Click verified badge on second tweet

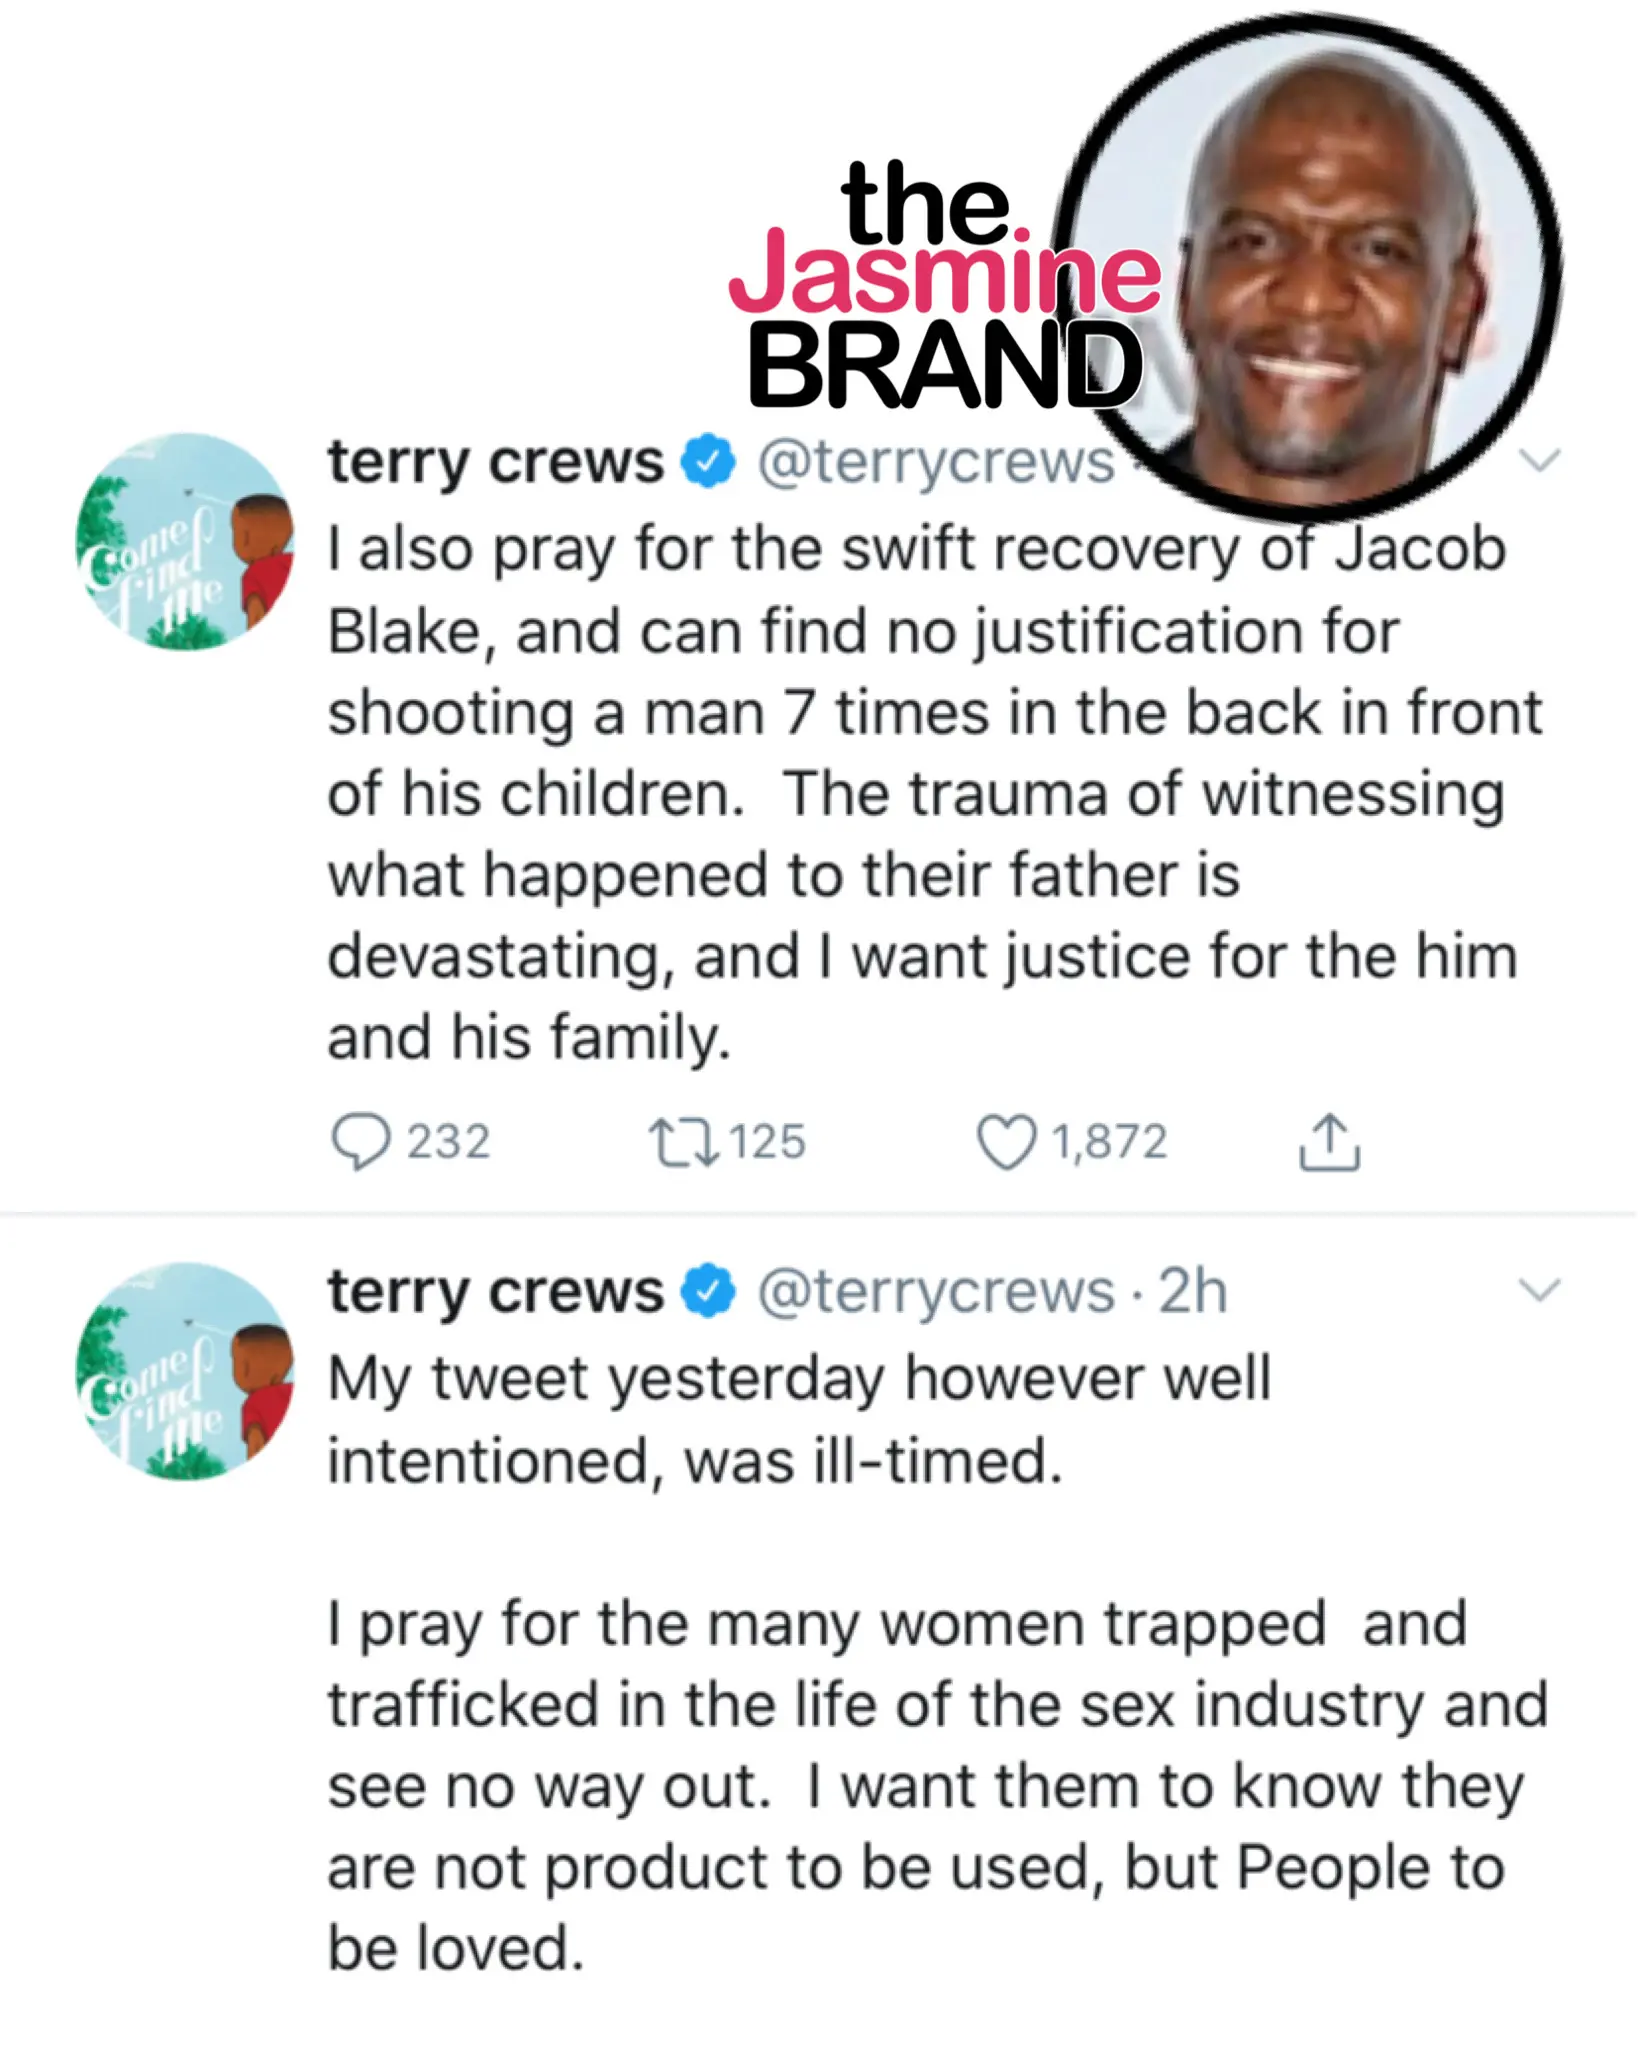(x=708, y=1291)
